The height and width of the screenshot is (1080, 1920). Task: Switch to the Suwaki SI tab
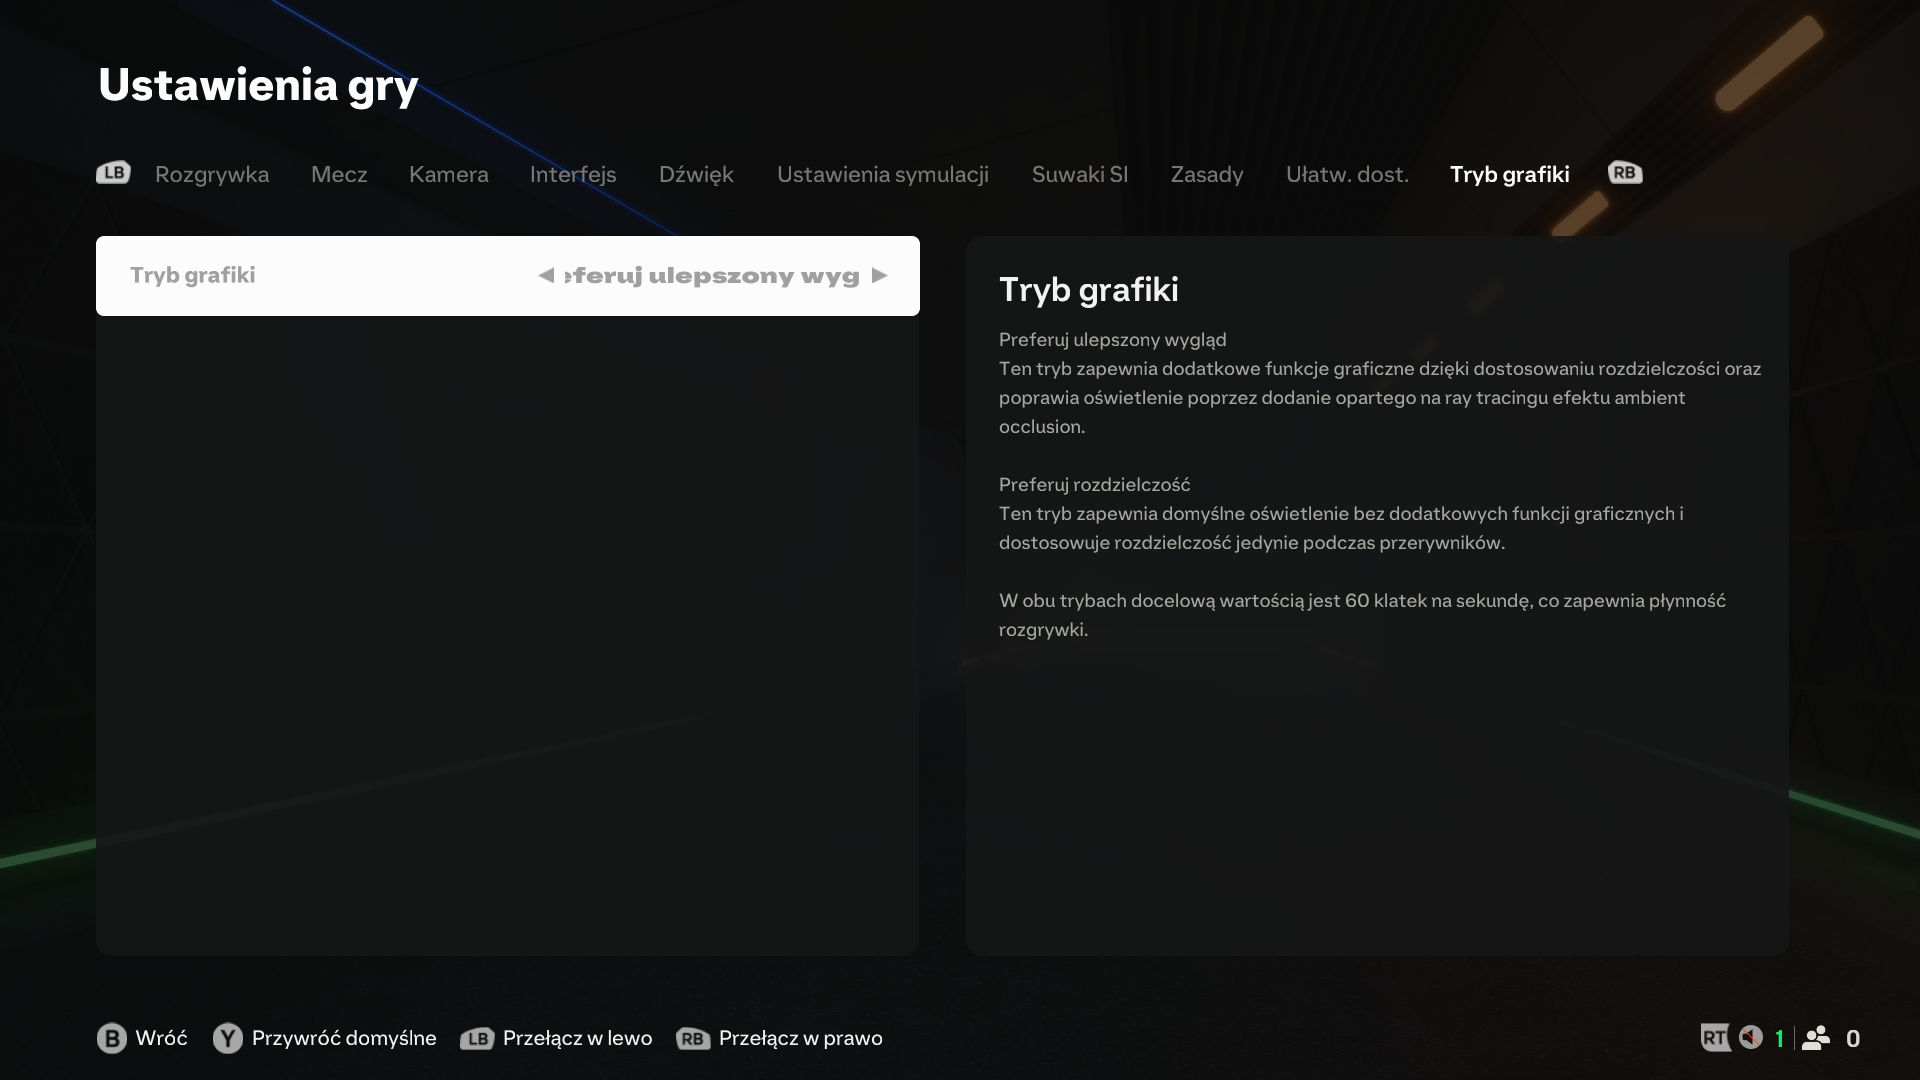(x=1079, y=174)
